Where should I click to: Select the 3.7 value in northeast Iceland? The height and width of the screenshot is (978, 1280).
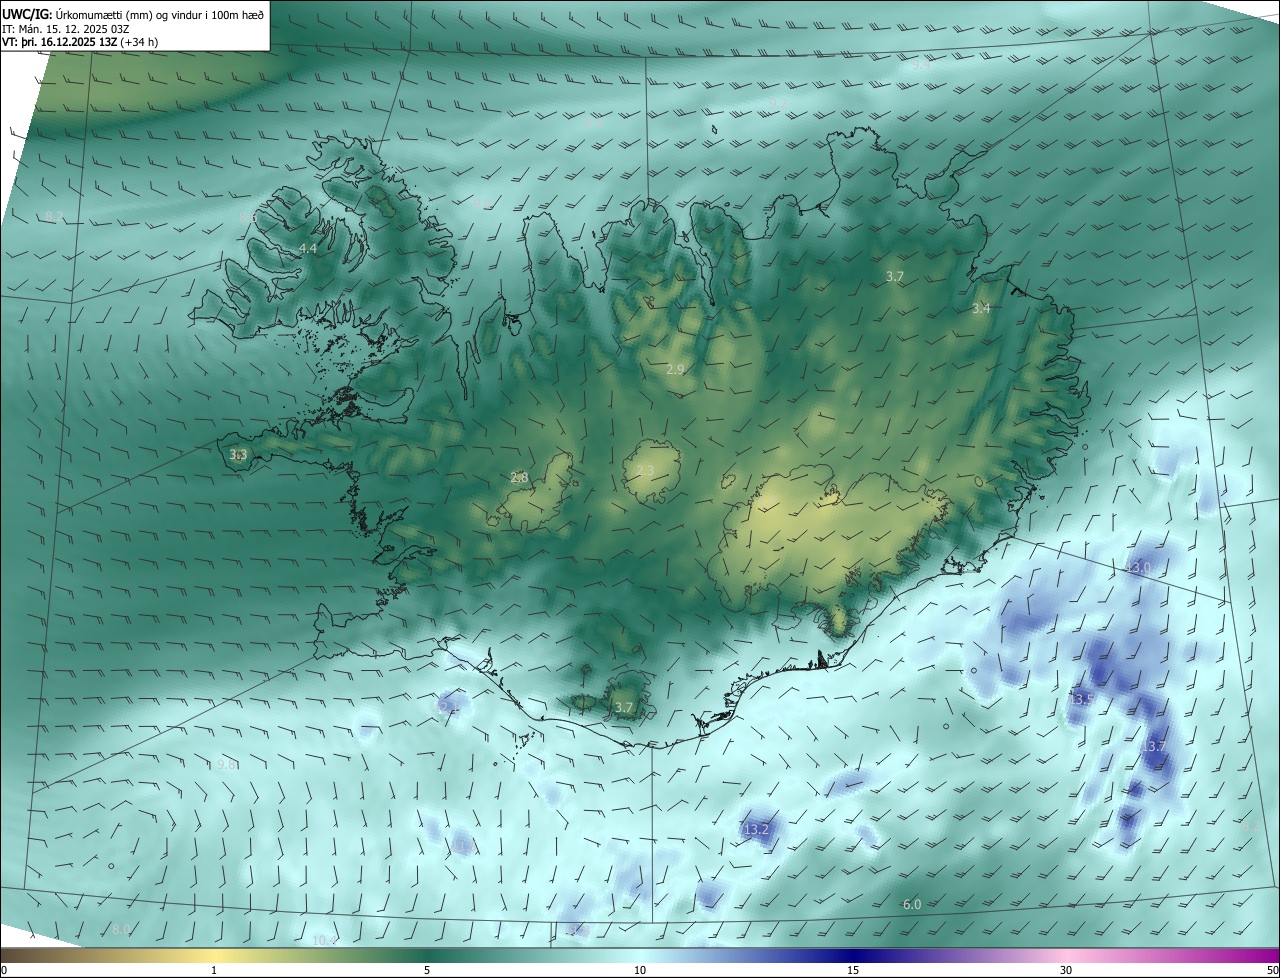(x=895, y=276)
